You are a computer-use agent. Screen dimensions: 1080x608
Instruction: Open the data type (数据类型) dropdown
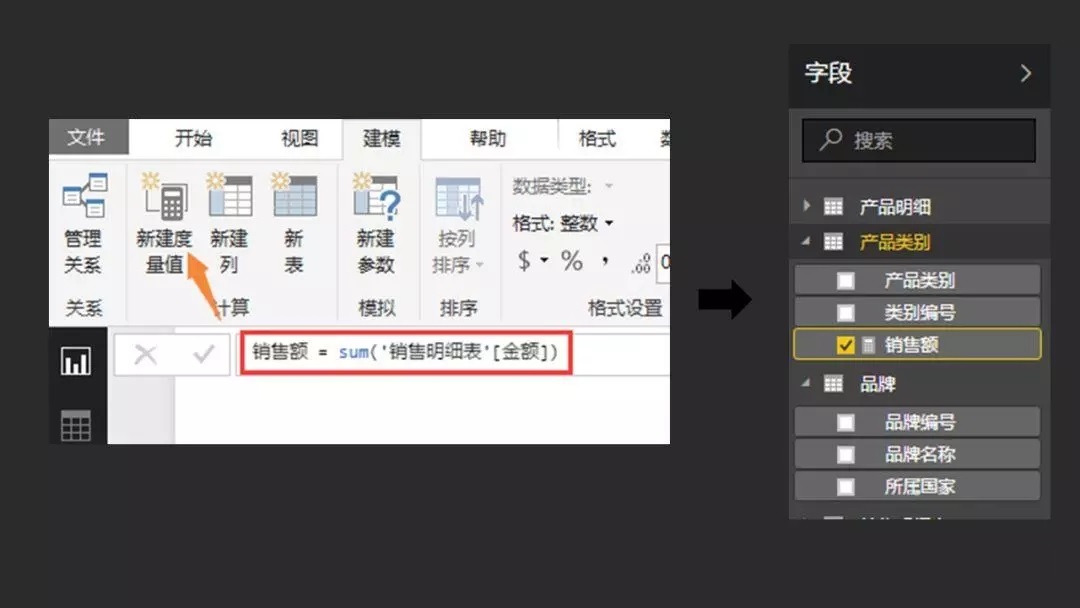pyautogui.click(x=608, y=186)
